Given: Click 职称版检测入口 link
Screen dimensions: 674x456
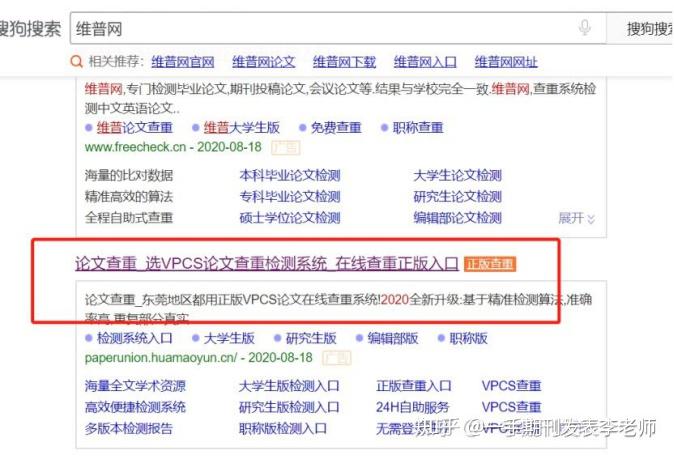Looking at the screenshot, I should [282, 428].
